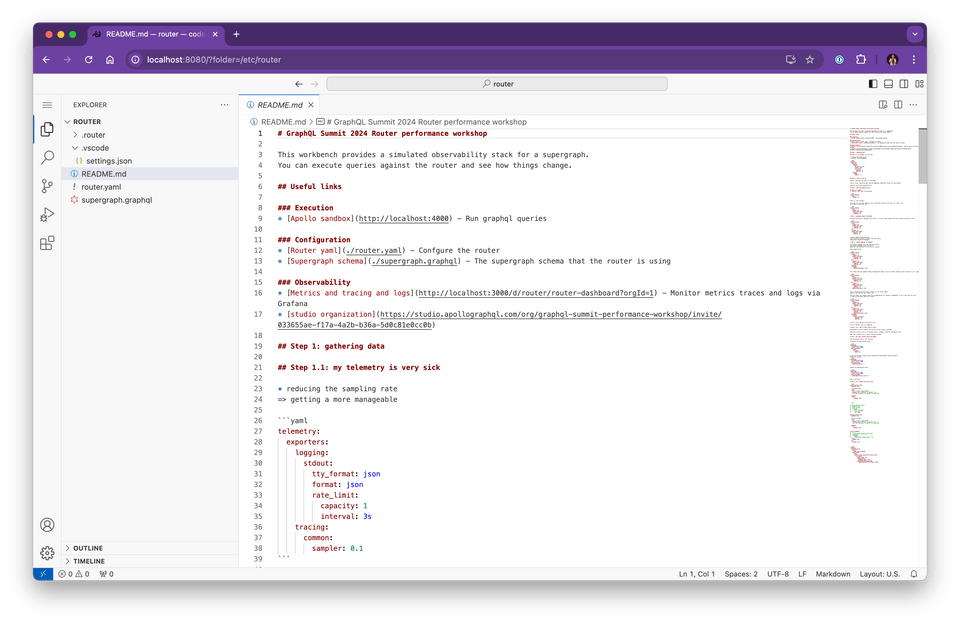960x624 pixels.
Task: Click the Ln 1, Col 1 cursor position
Action: [697, 574]
